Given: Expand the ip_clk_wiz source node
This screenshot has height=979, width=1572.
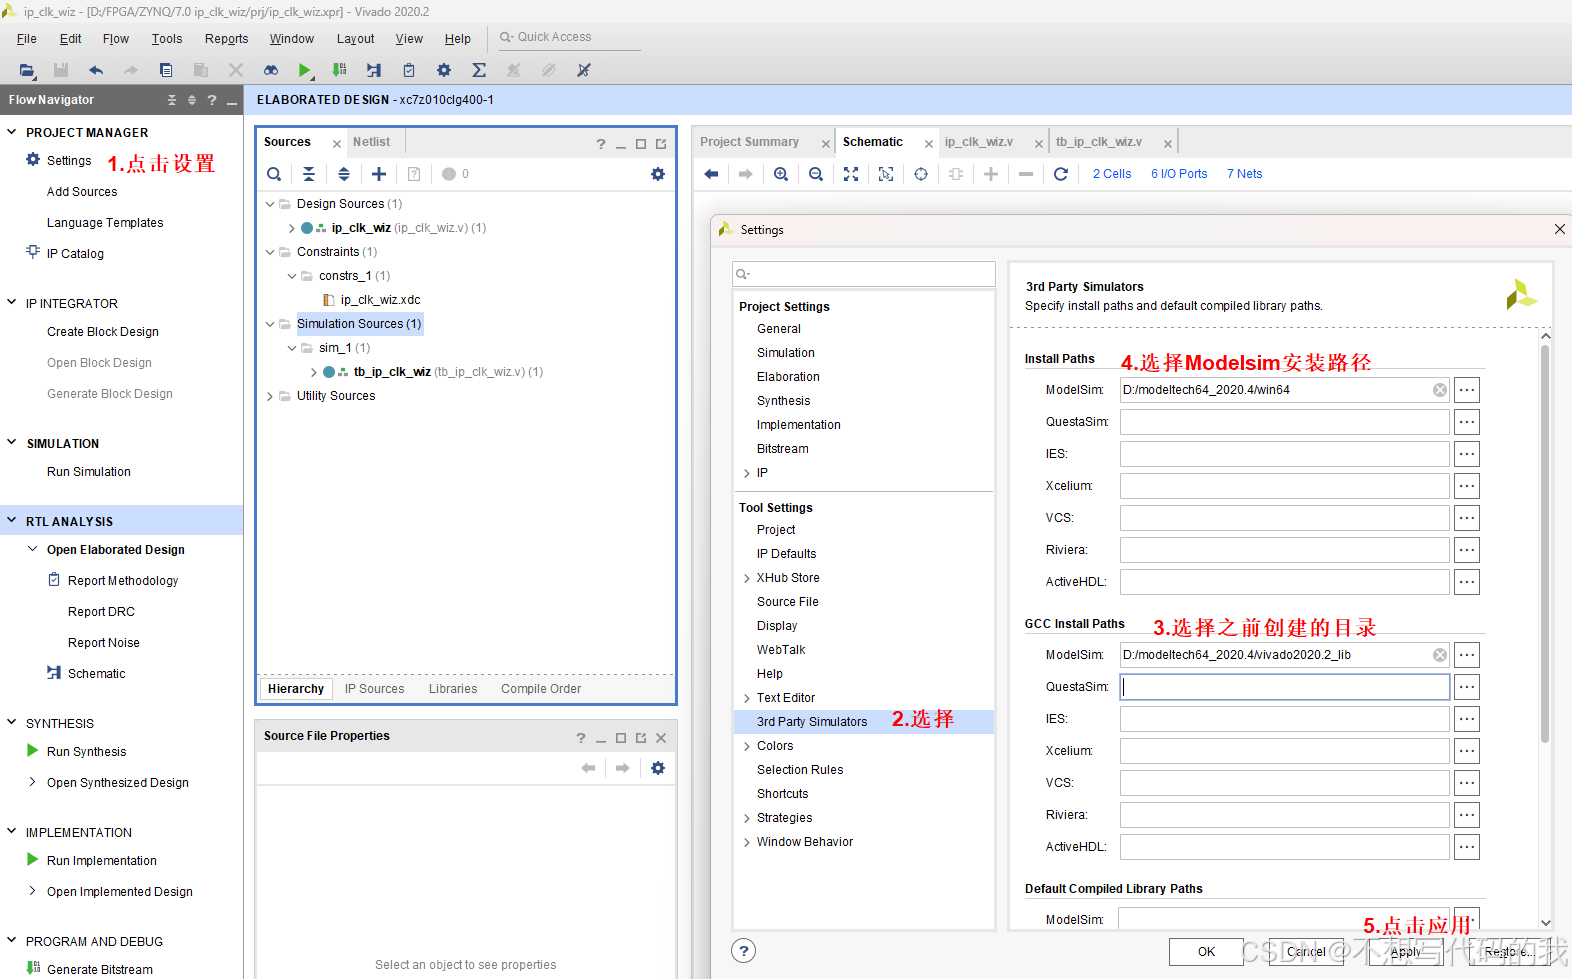Looking at the screenshot, I should pyautogui.click(x=292, y=228).
